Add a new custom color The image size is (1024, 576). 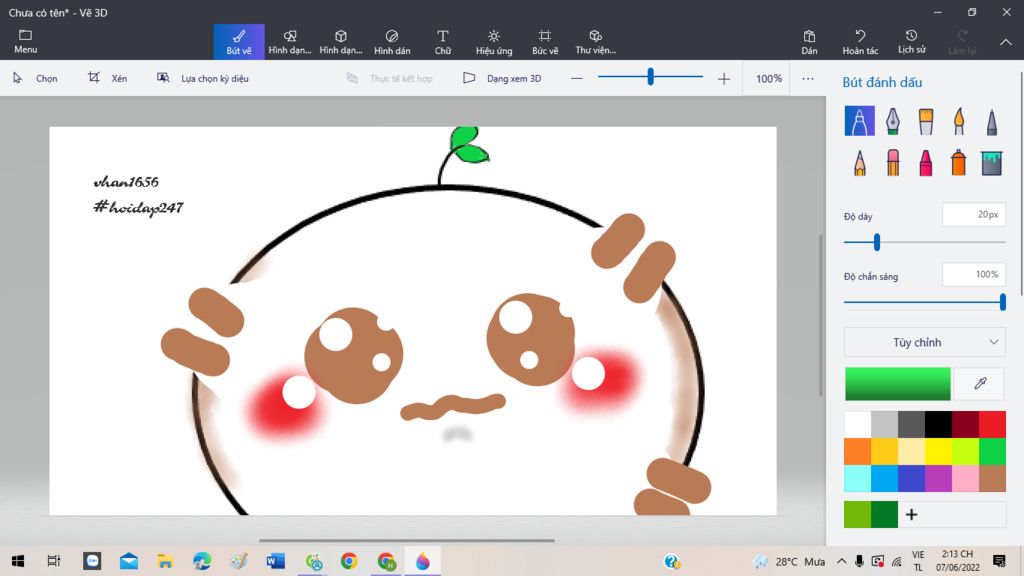(x=912, y=515)
